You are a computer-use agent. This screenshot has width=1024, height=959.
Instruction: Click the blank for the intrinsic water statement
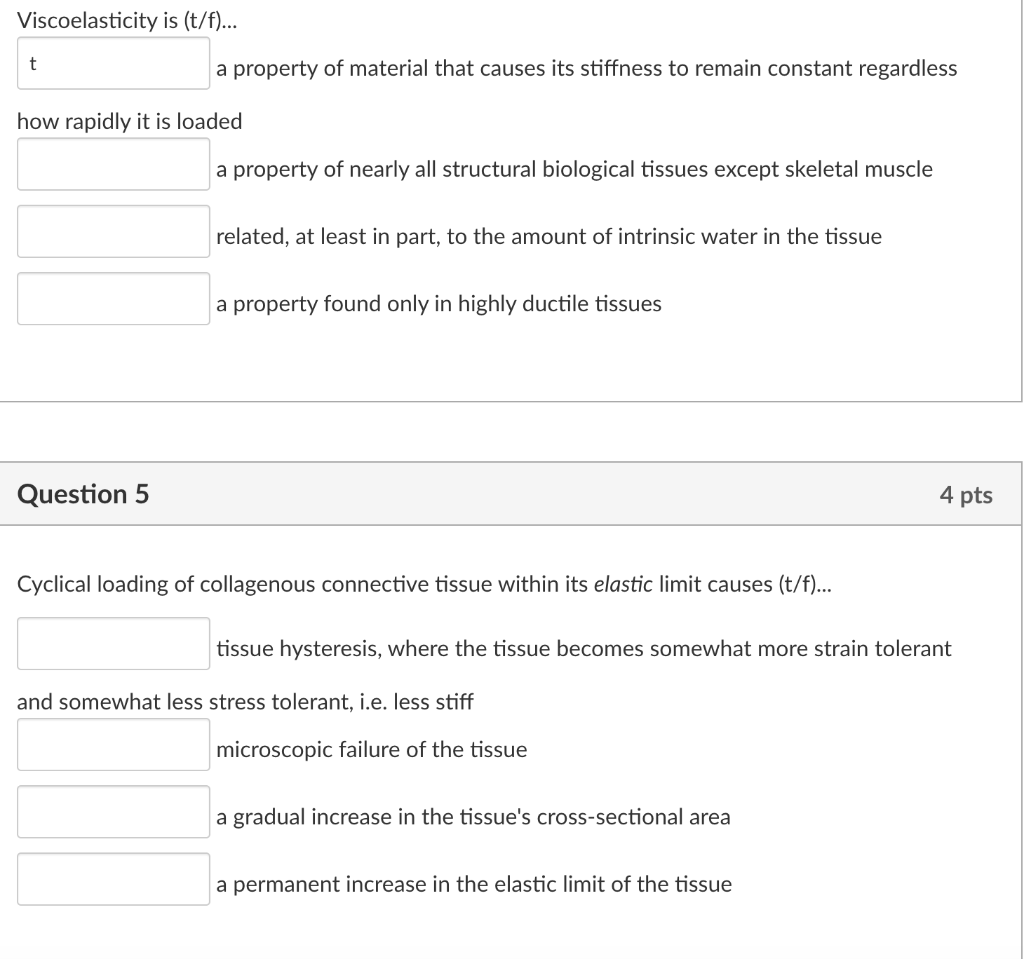click(112, 231)
